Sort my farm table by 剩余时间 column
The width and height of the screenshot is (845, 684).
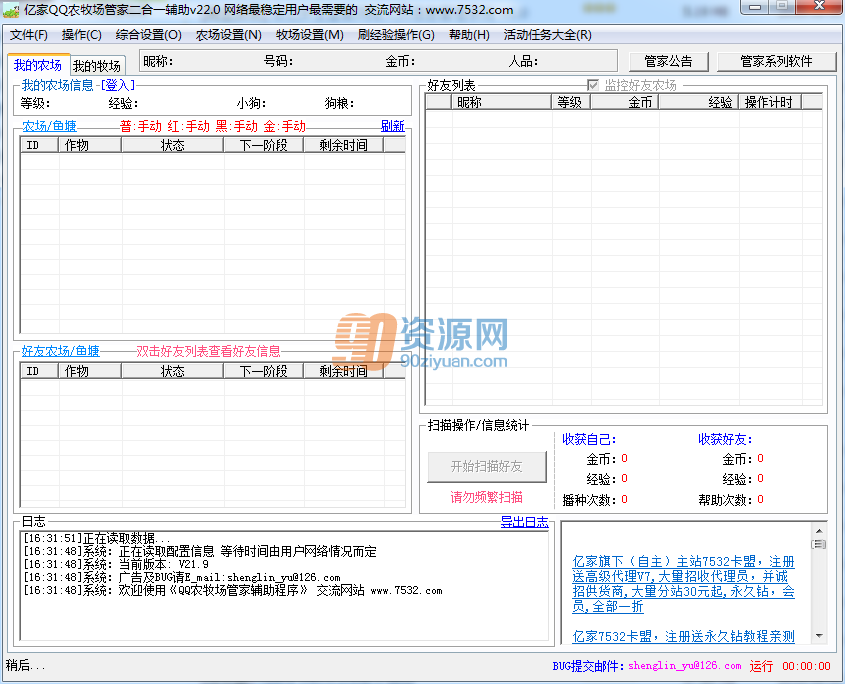click(344, 145)
